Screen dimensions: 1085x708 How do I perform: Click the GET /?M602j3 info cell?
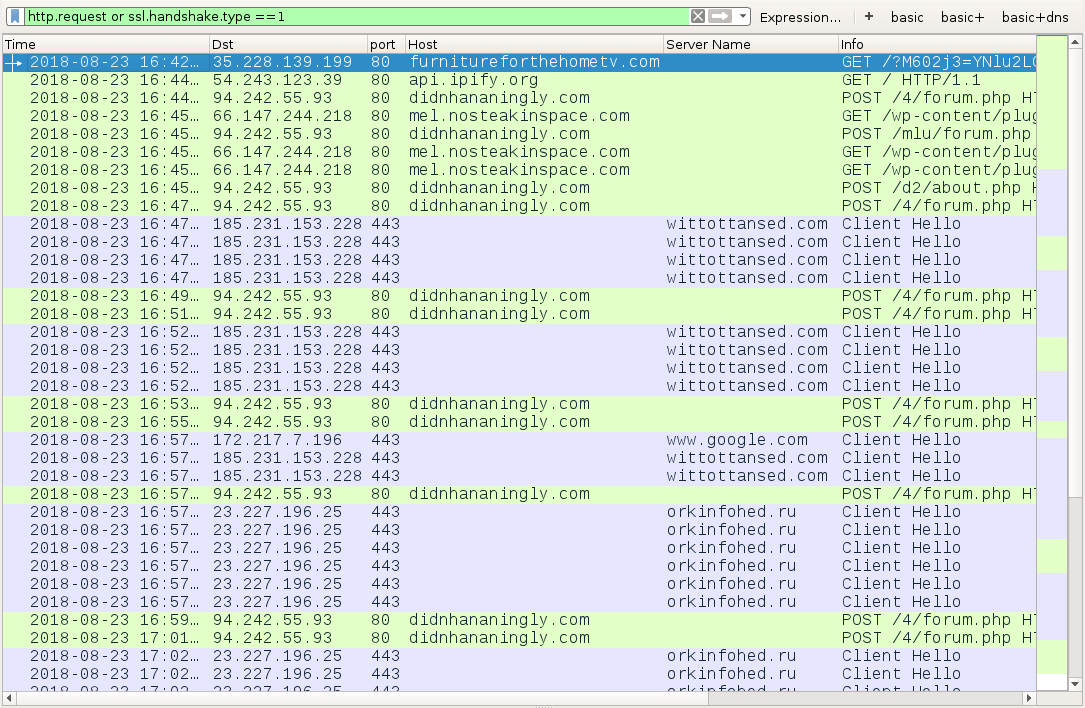(x=938, y=62)
